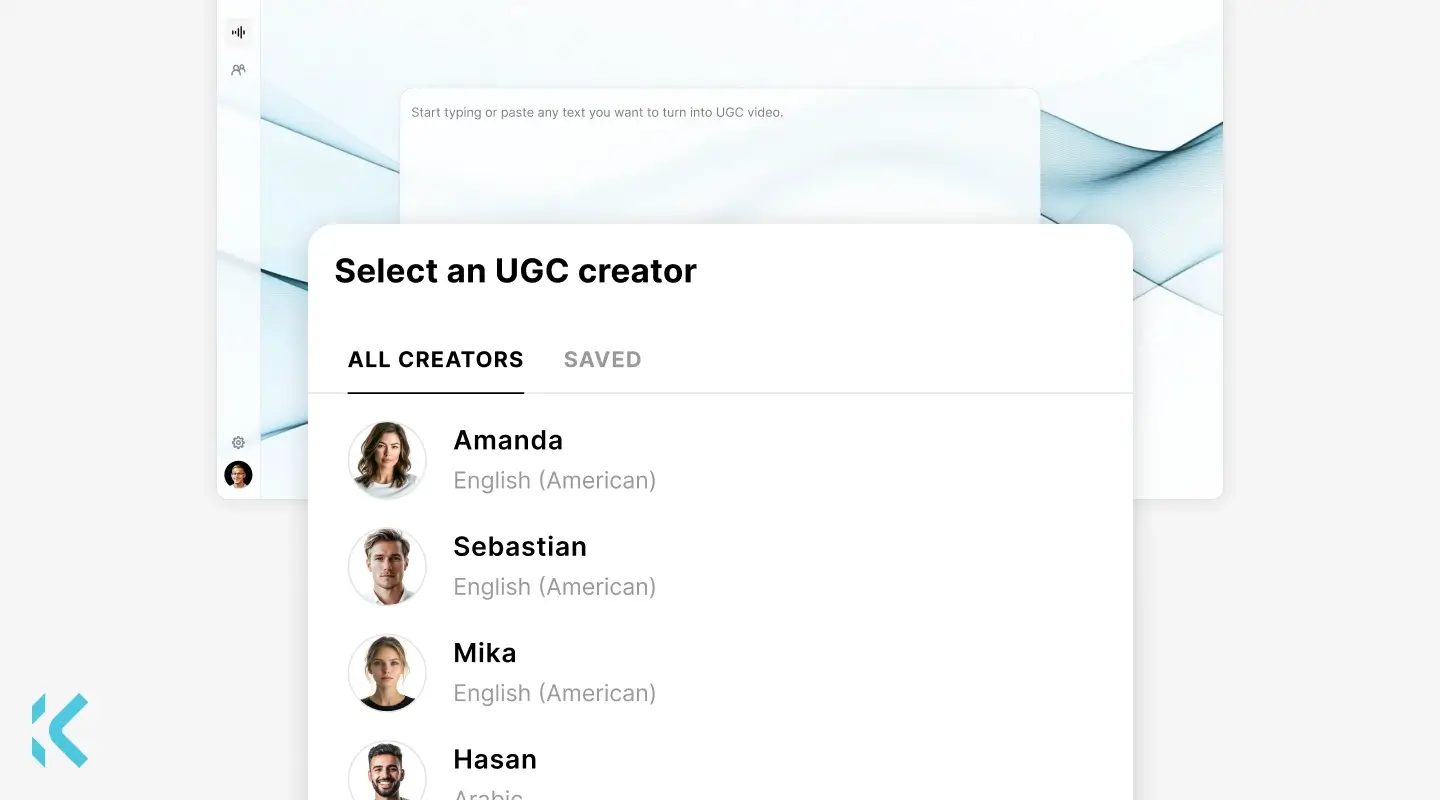Click the blue K logo
This screenshot has width=1440, height=800.
click(60, 730)
